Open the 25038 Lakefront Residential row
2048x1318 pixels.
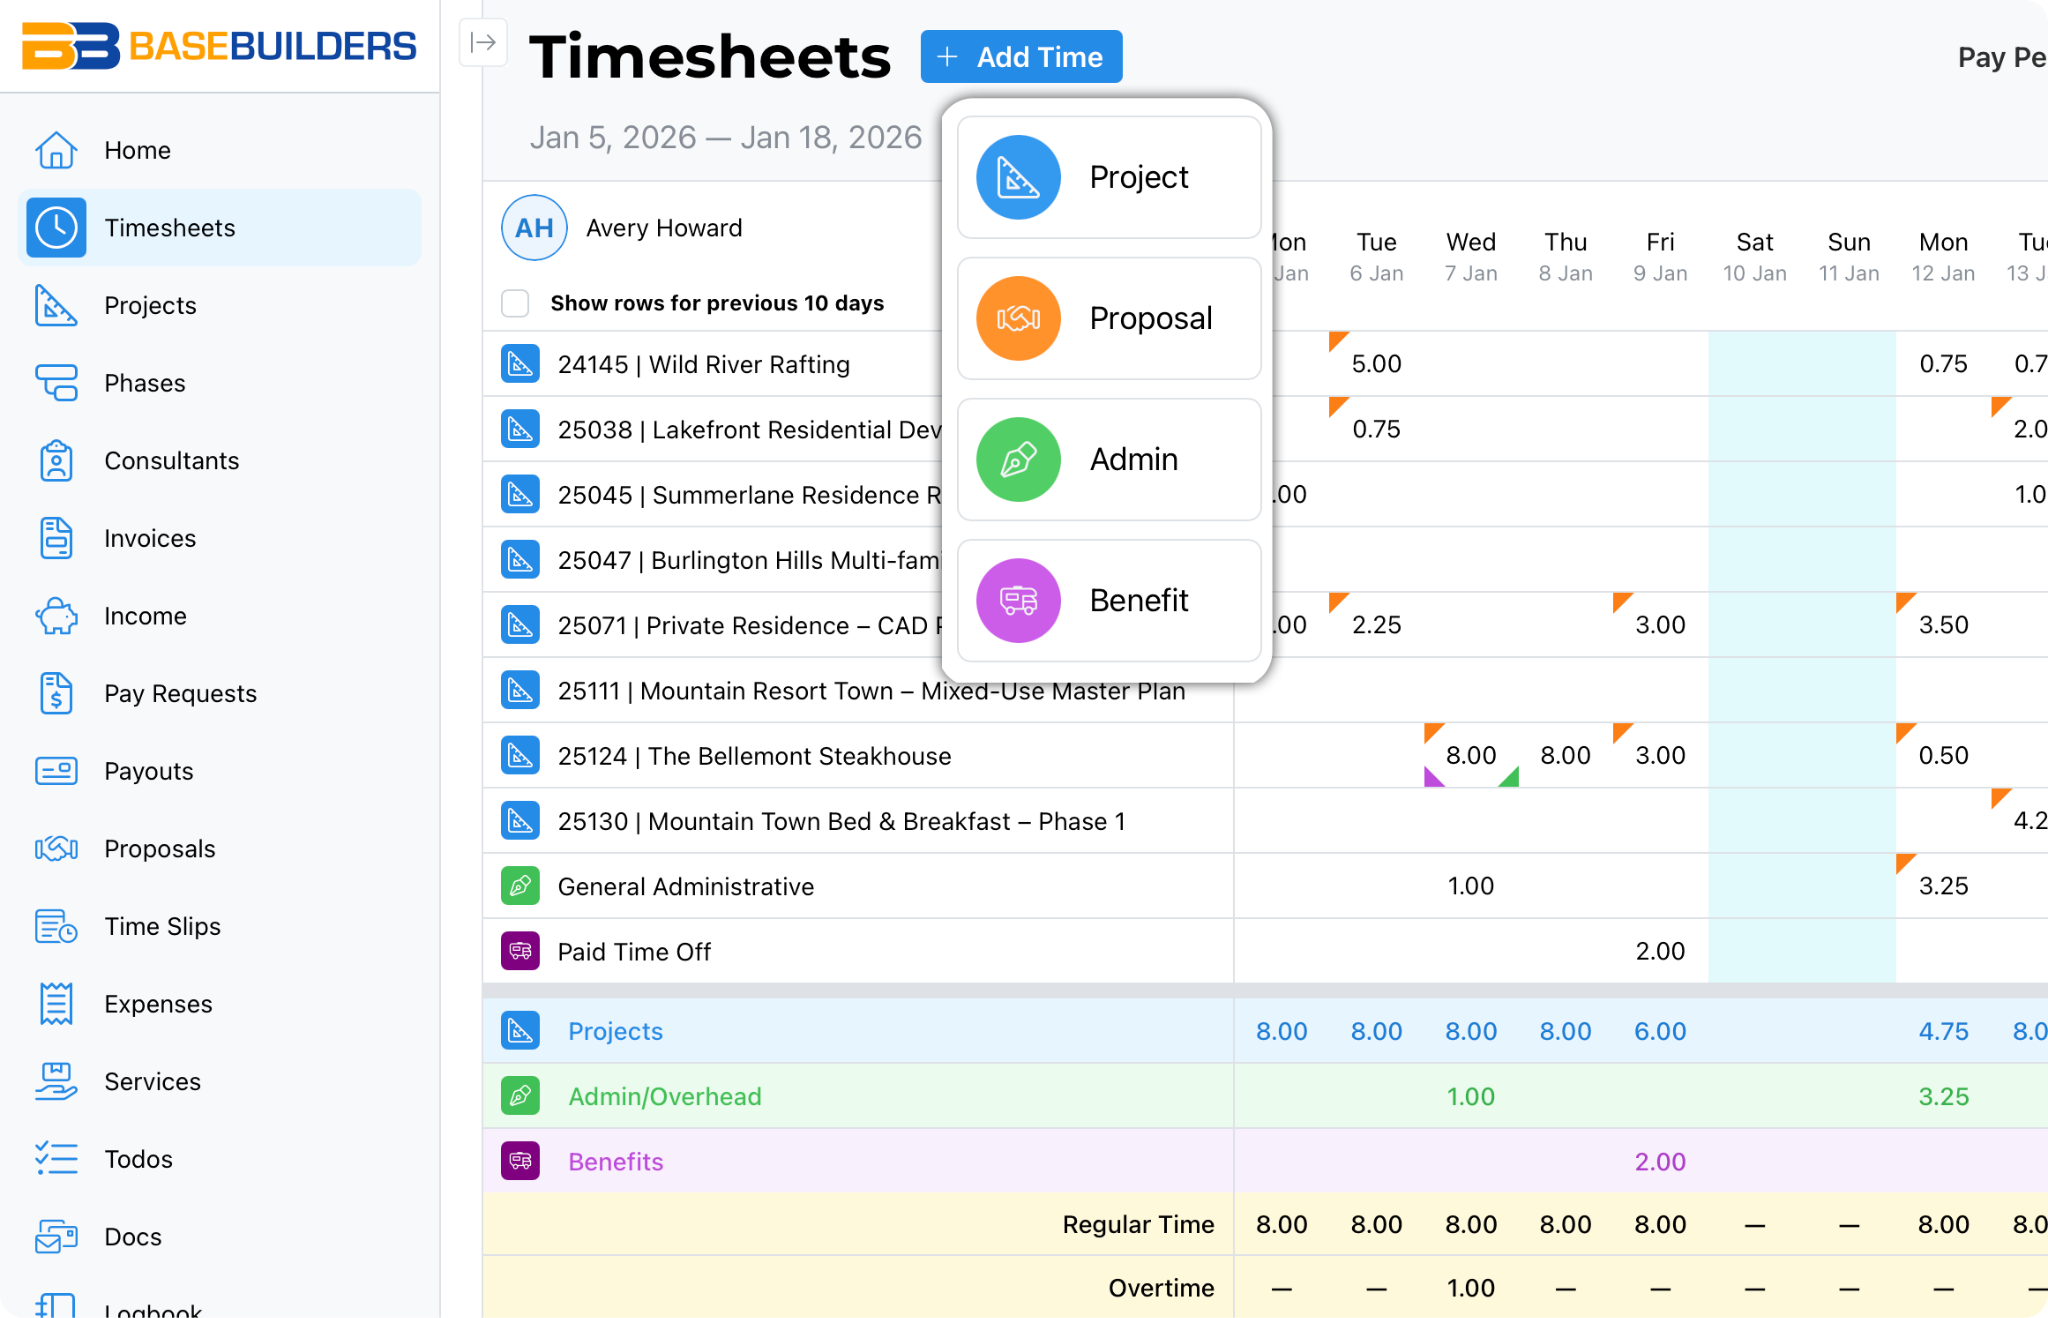click(711, 429)
